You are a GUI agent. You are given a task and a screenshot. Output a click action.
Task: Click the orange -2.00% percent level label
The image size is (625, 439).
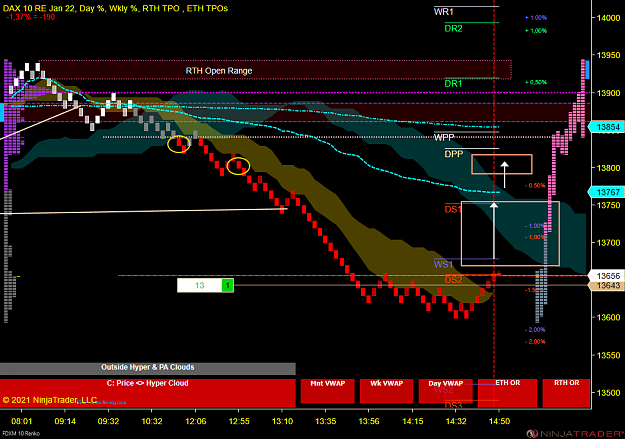pyautogui.click(x=535, y=342)
